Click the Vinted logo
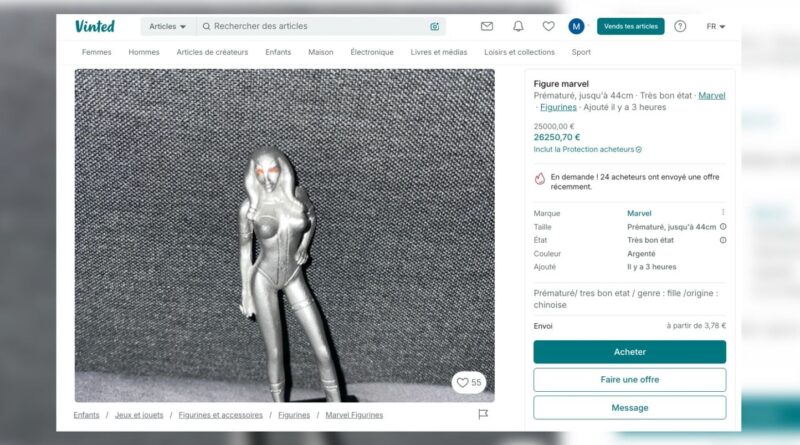This screenshot has width=800, height=445. (95, 26)
